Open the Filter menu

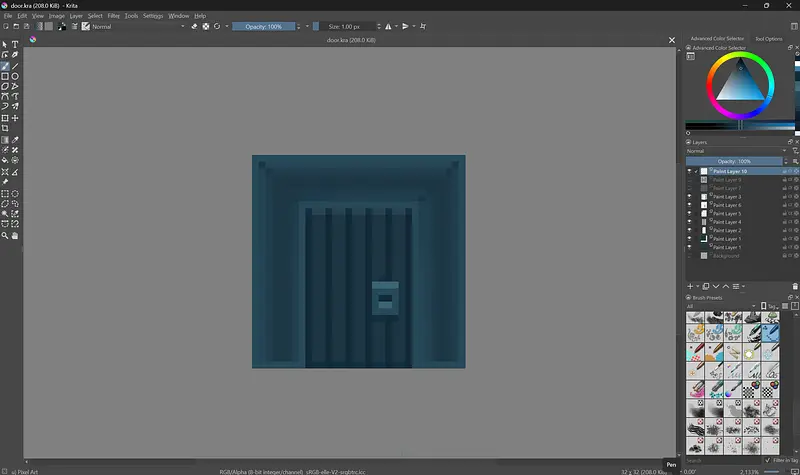pos(113,16)
